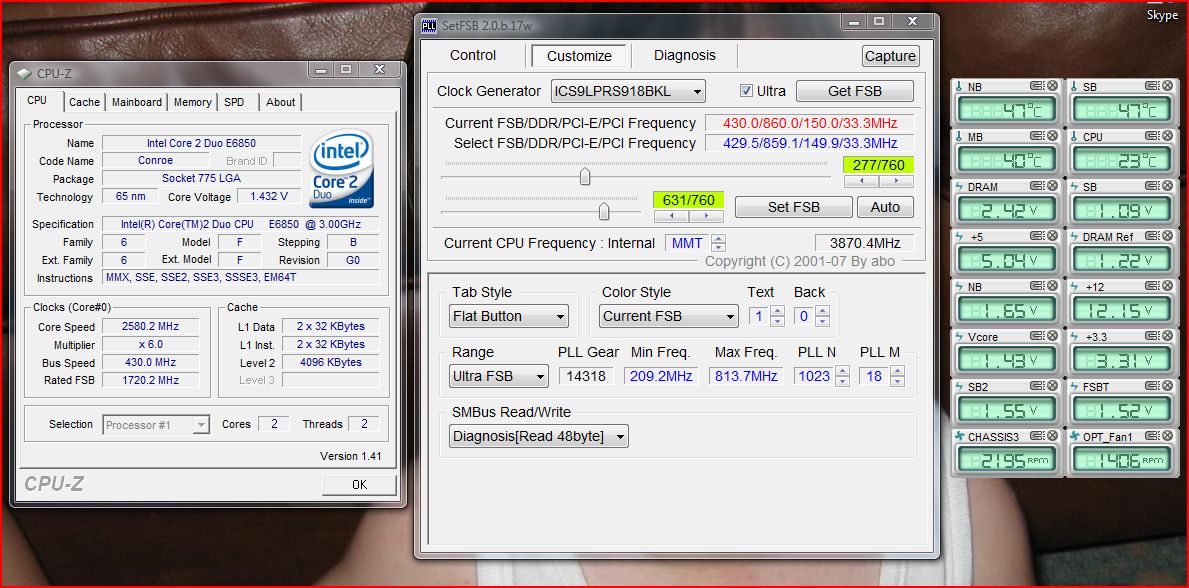Select the Skype desktop shortcut label

pos(1162,15)
